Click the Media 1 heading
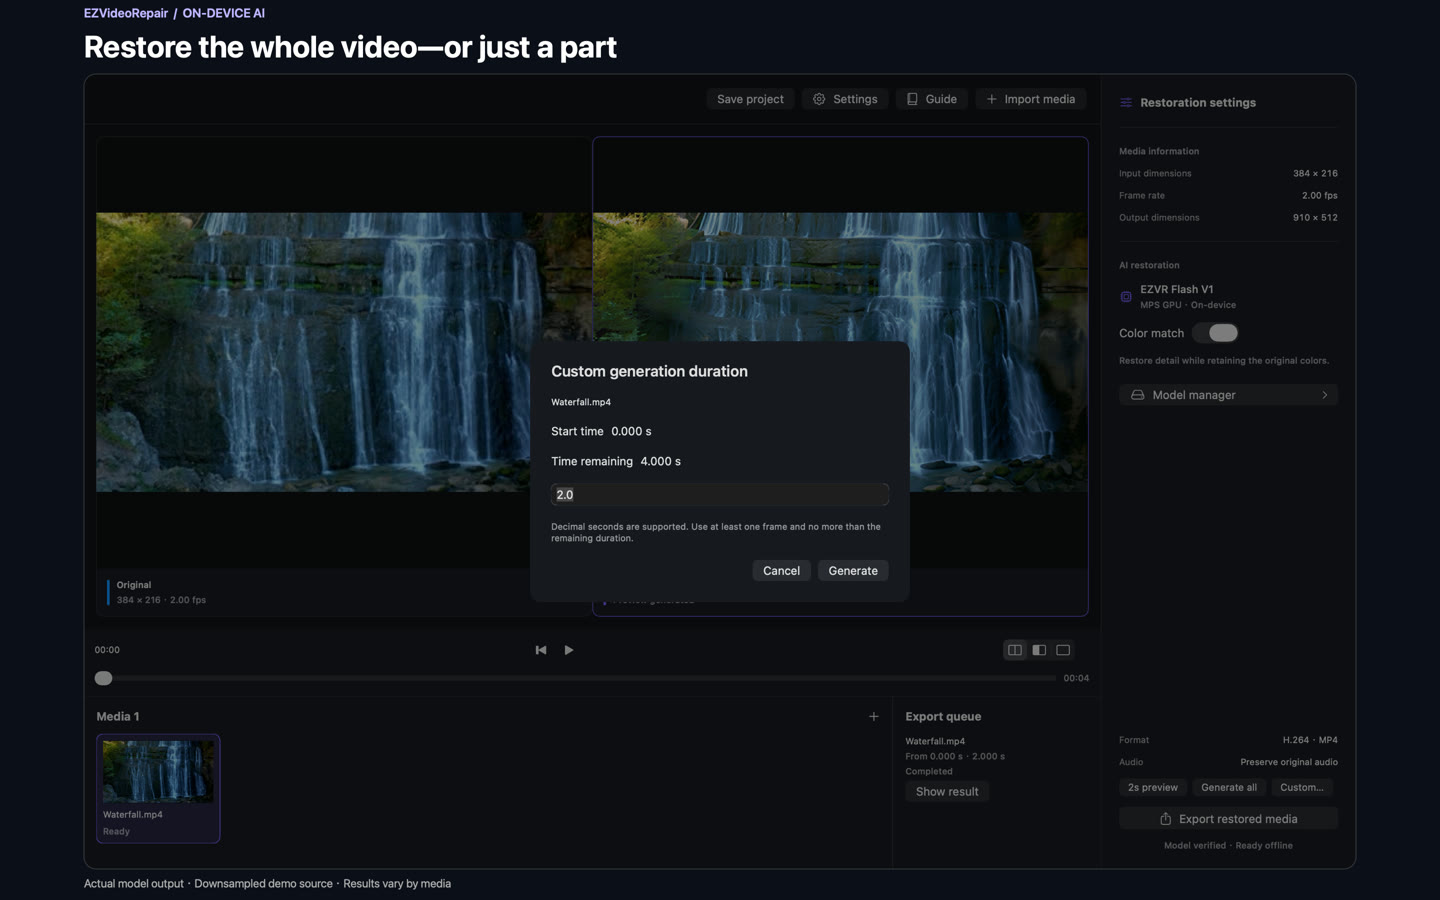1440x900 pixels. coord(118,717)
